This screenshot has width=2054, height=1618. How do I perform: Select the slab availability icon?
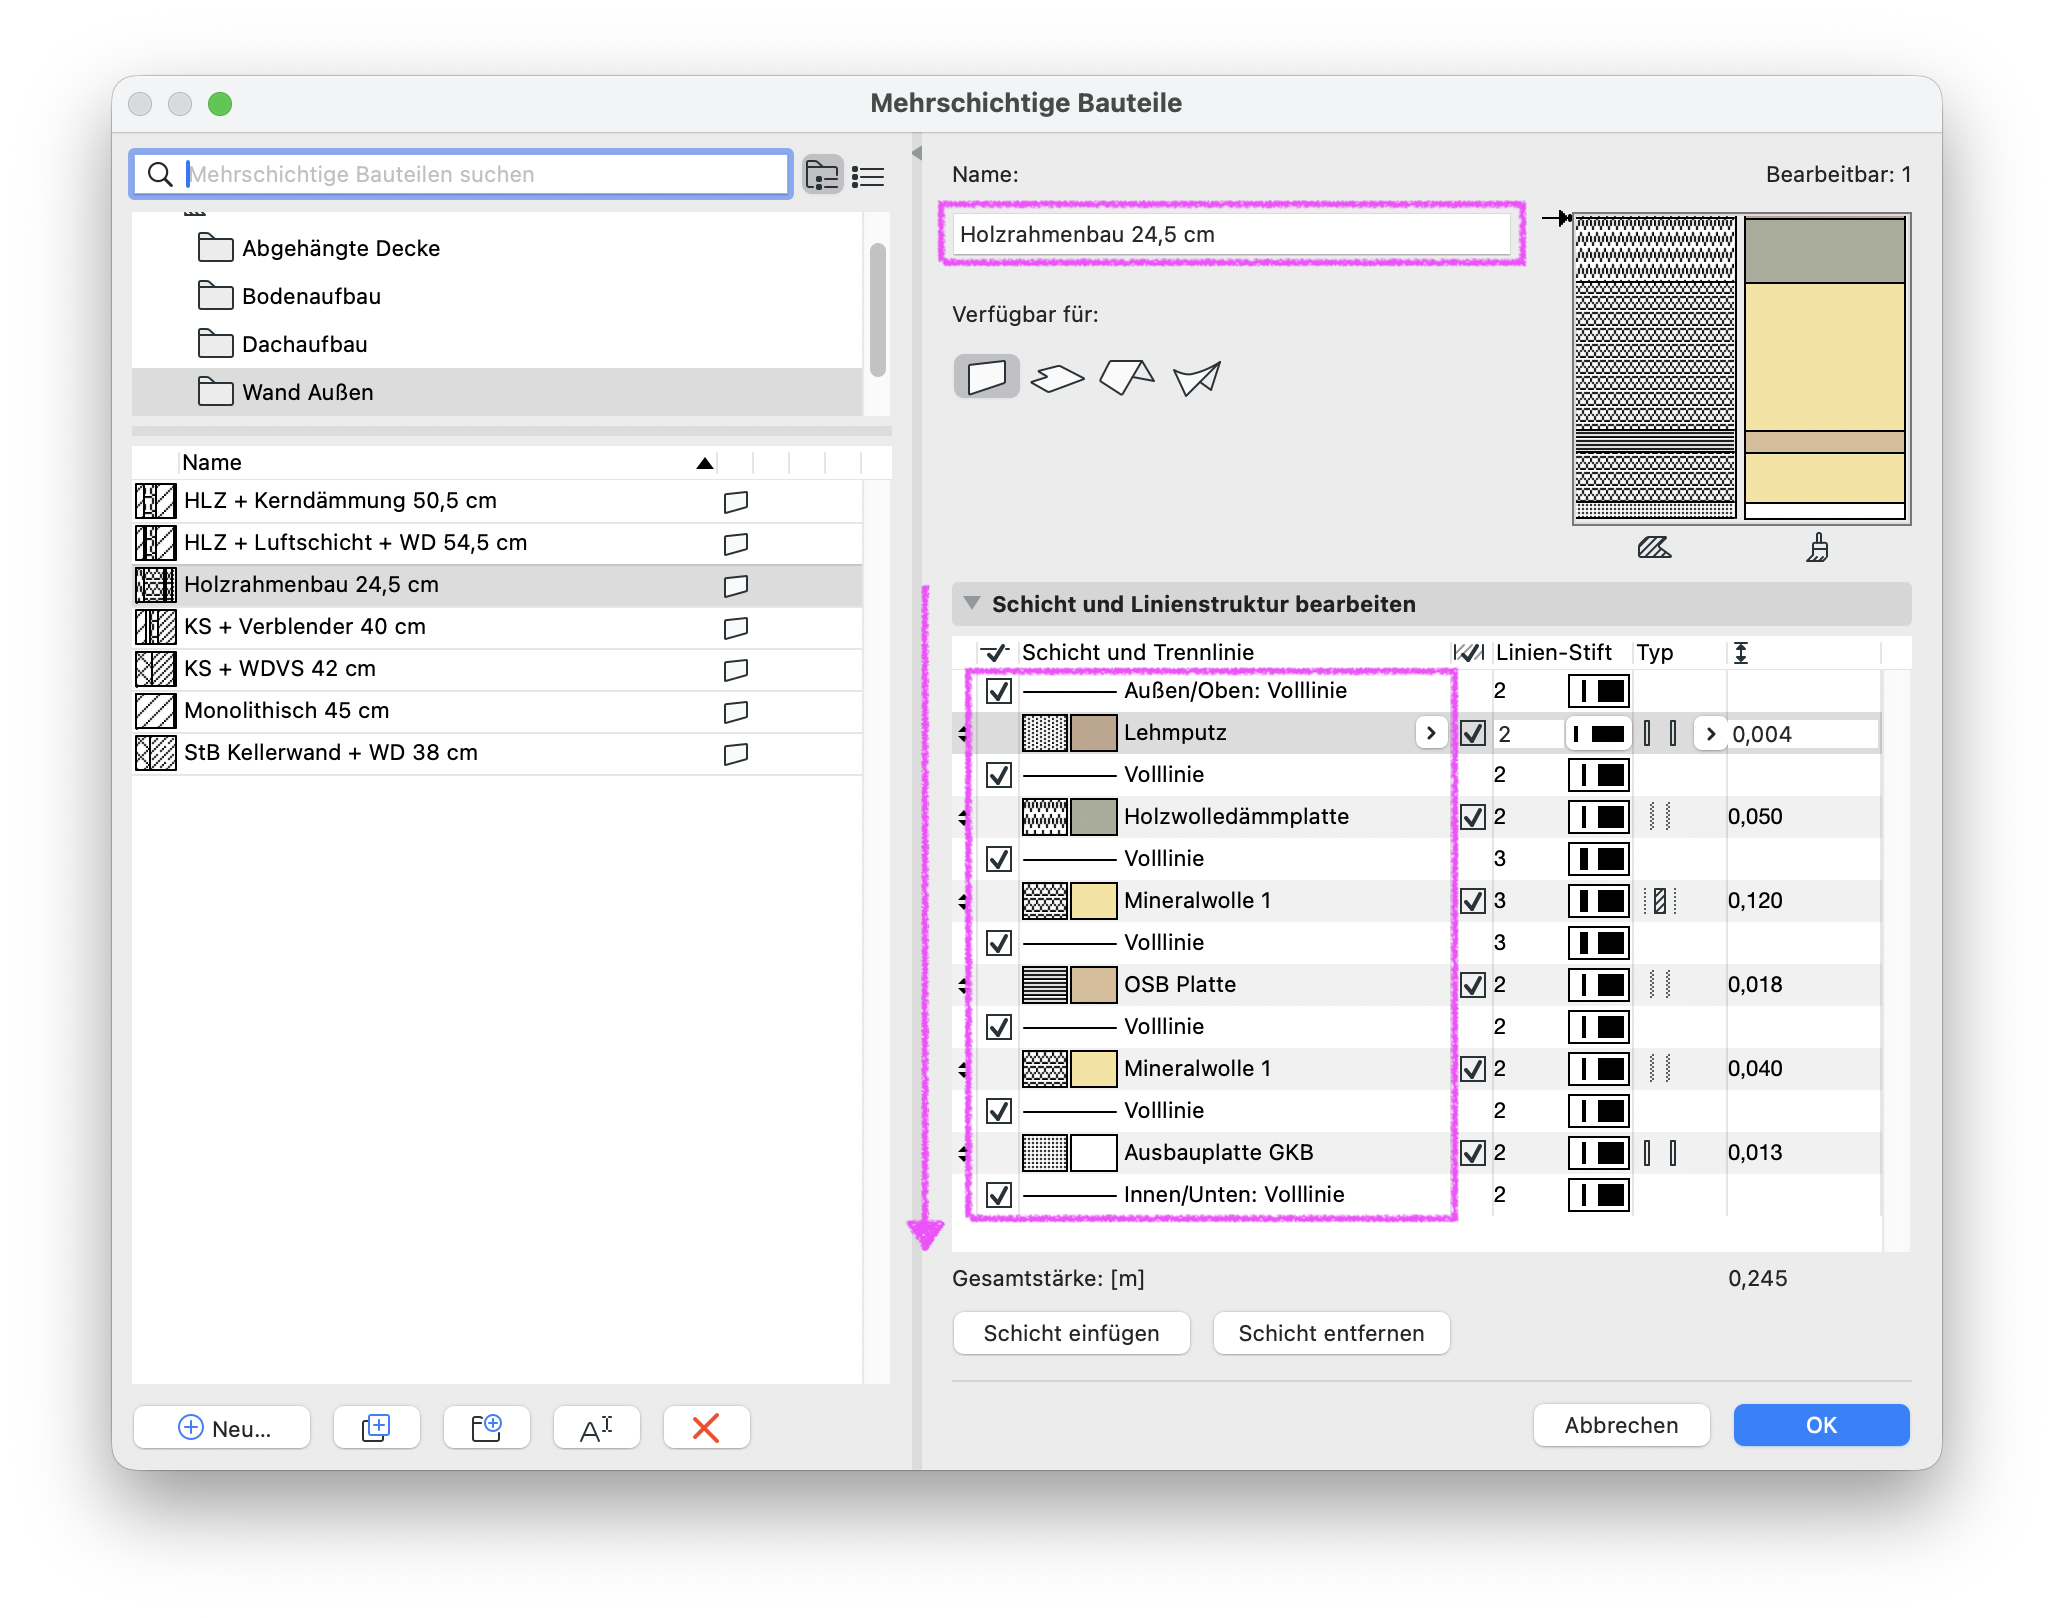(1057, 378)
